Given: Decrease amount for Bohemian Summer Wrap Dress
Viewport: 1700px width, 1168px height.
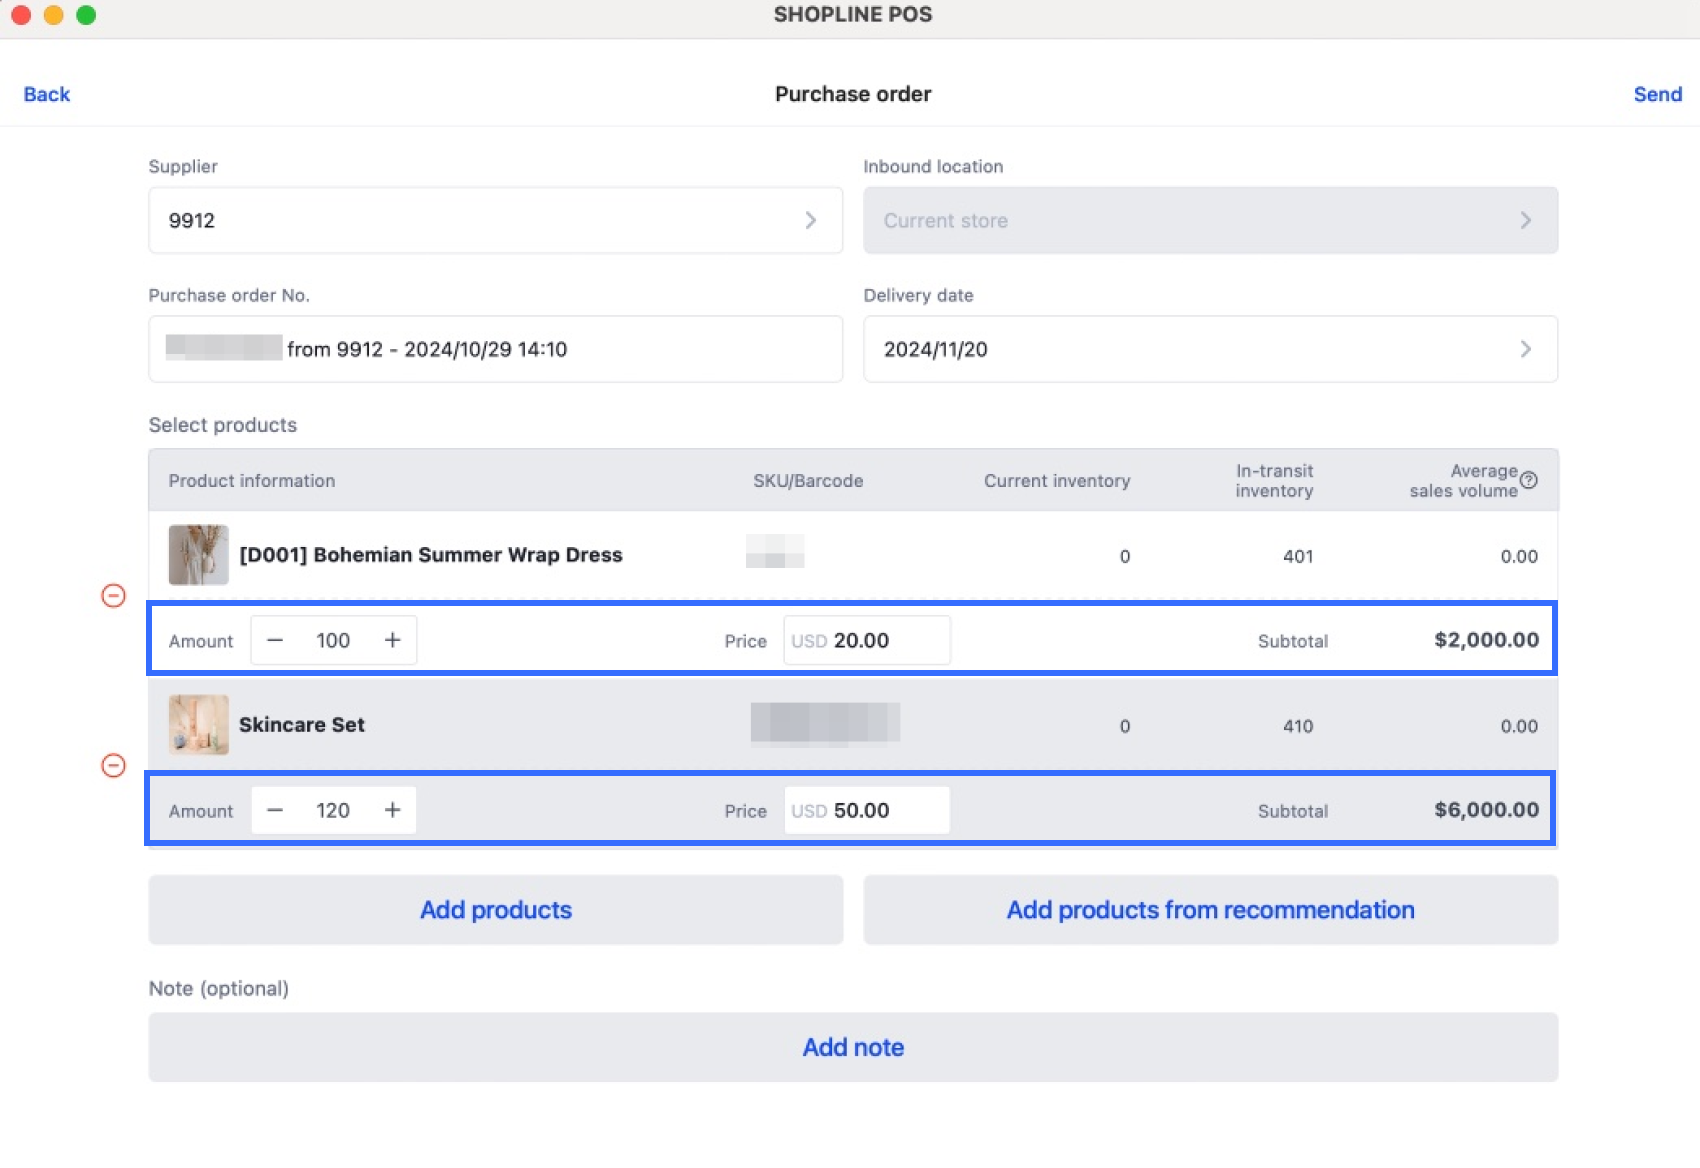Looking at the screenshot, I should click(275, 641).
